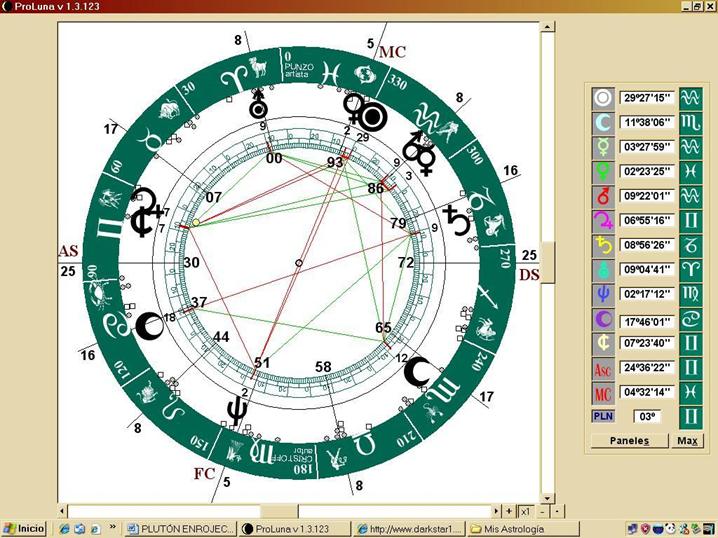The width and height of the screenshot is (718, 538).
Task: Click the Sun planet icon in panel
Action: [x=602, y=98]
